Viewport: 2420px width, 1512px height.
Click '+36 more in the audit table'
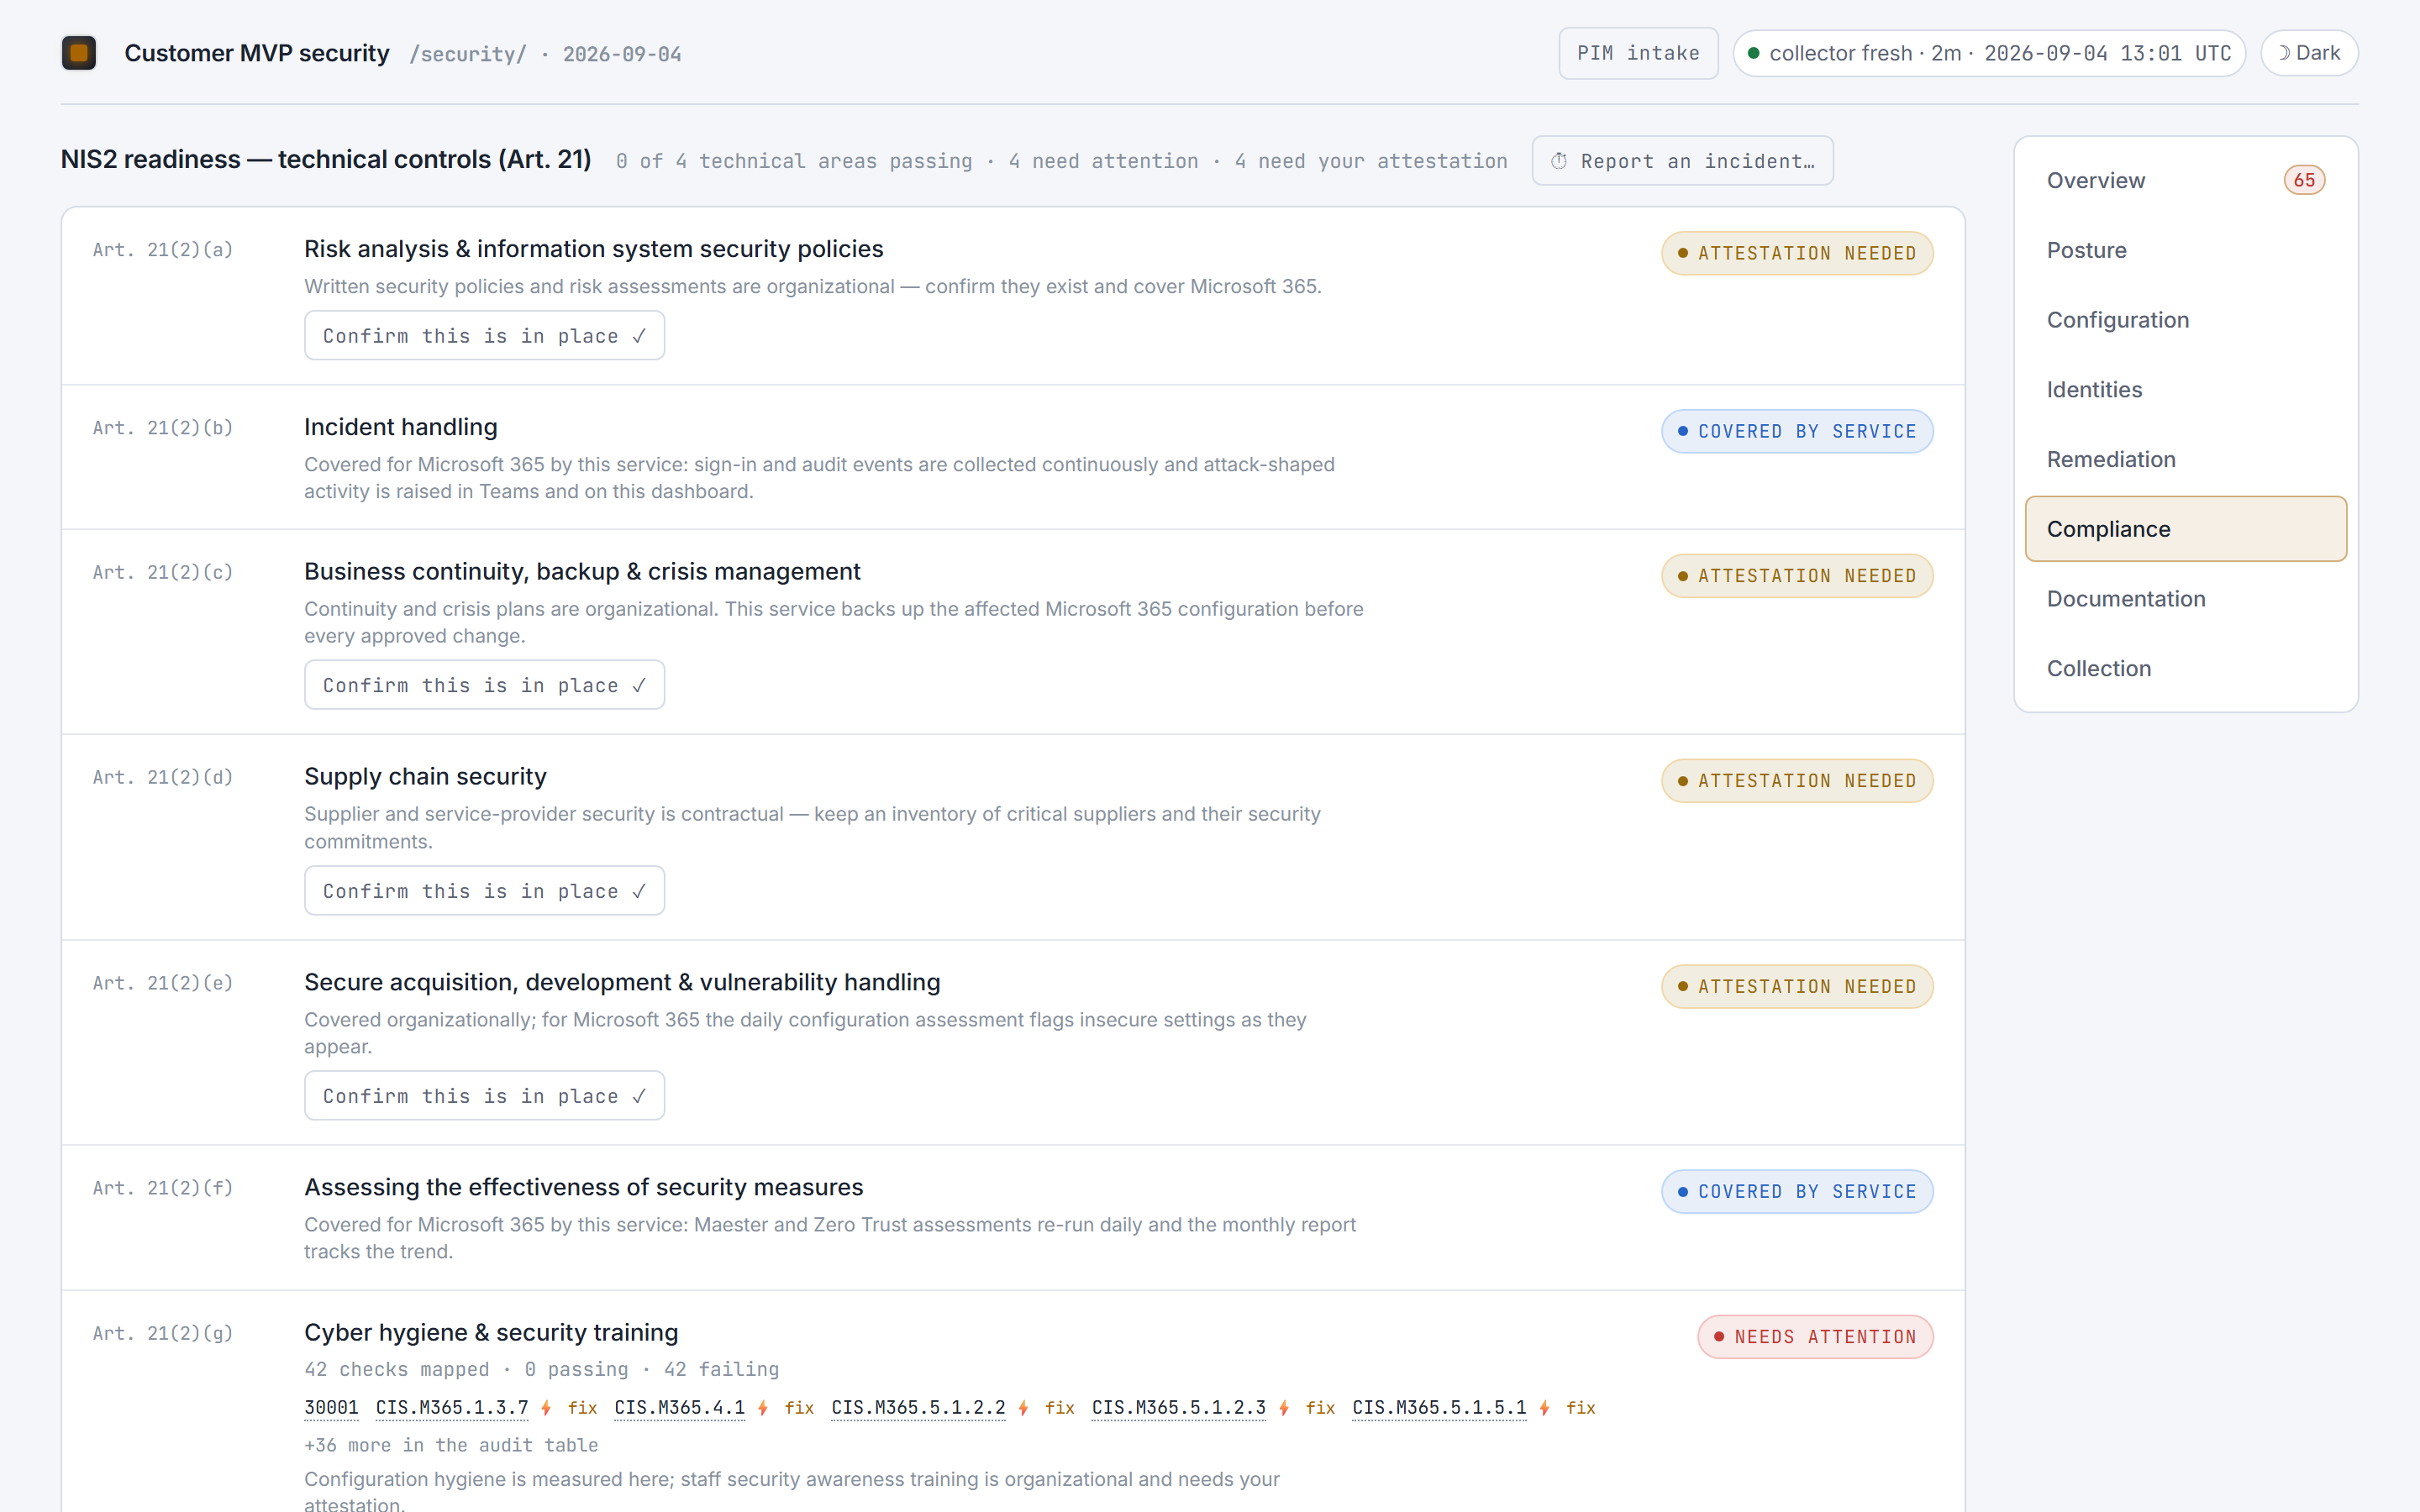click(451, 1445)
